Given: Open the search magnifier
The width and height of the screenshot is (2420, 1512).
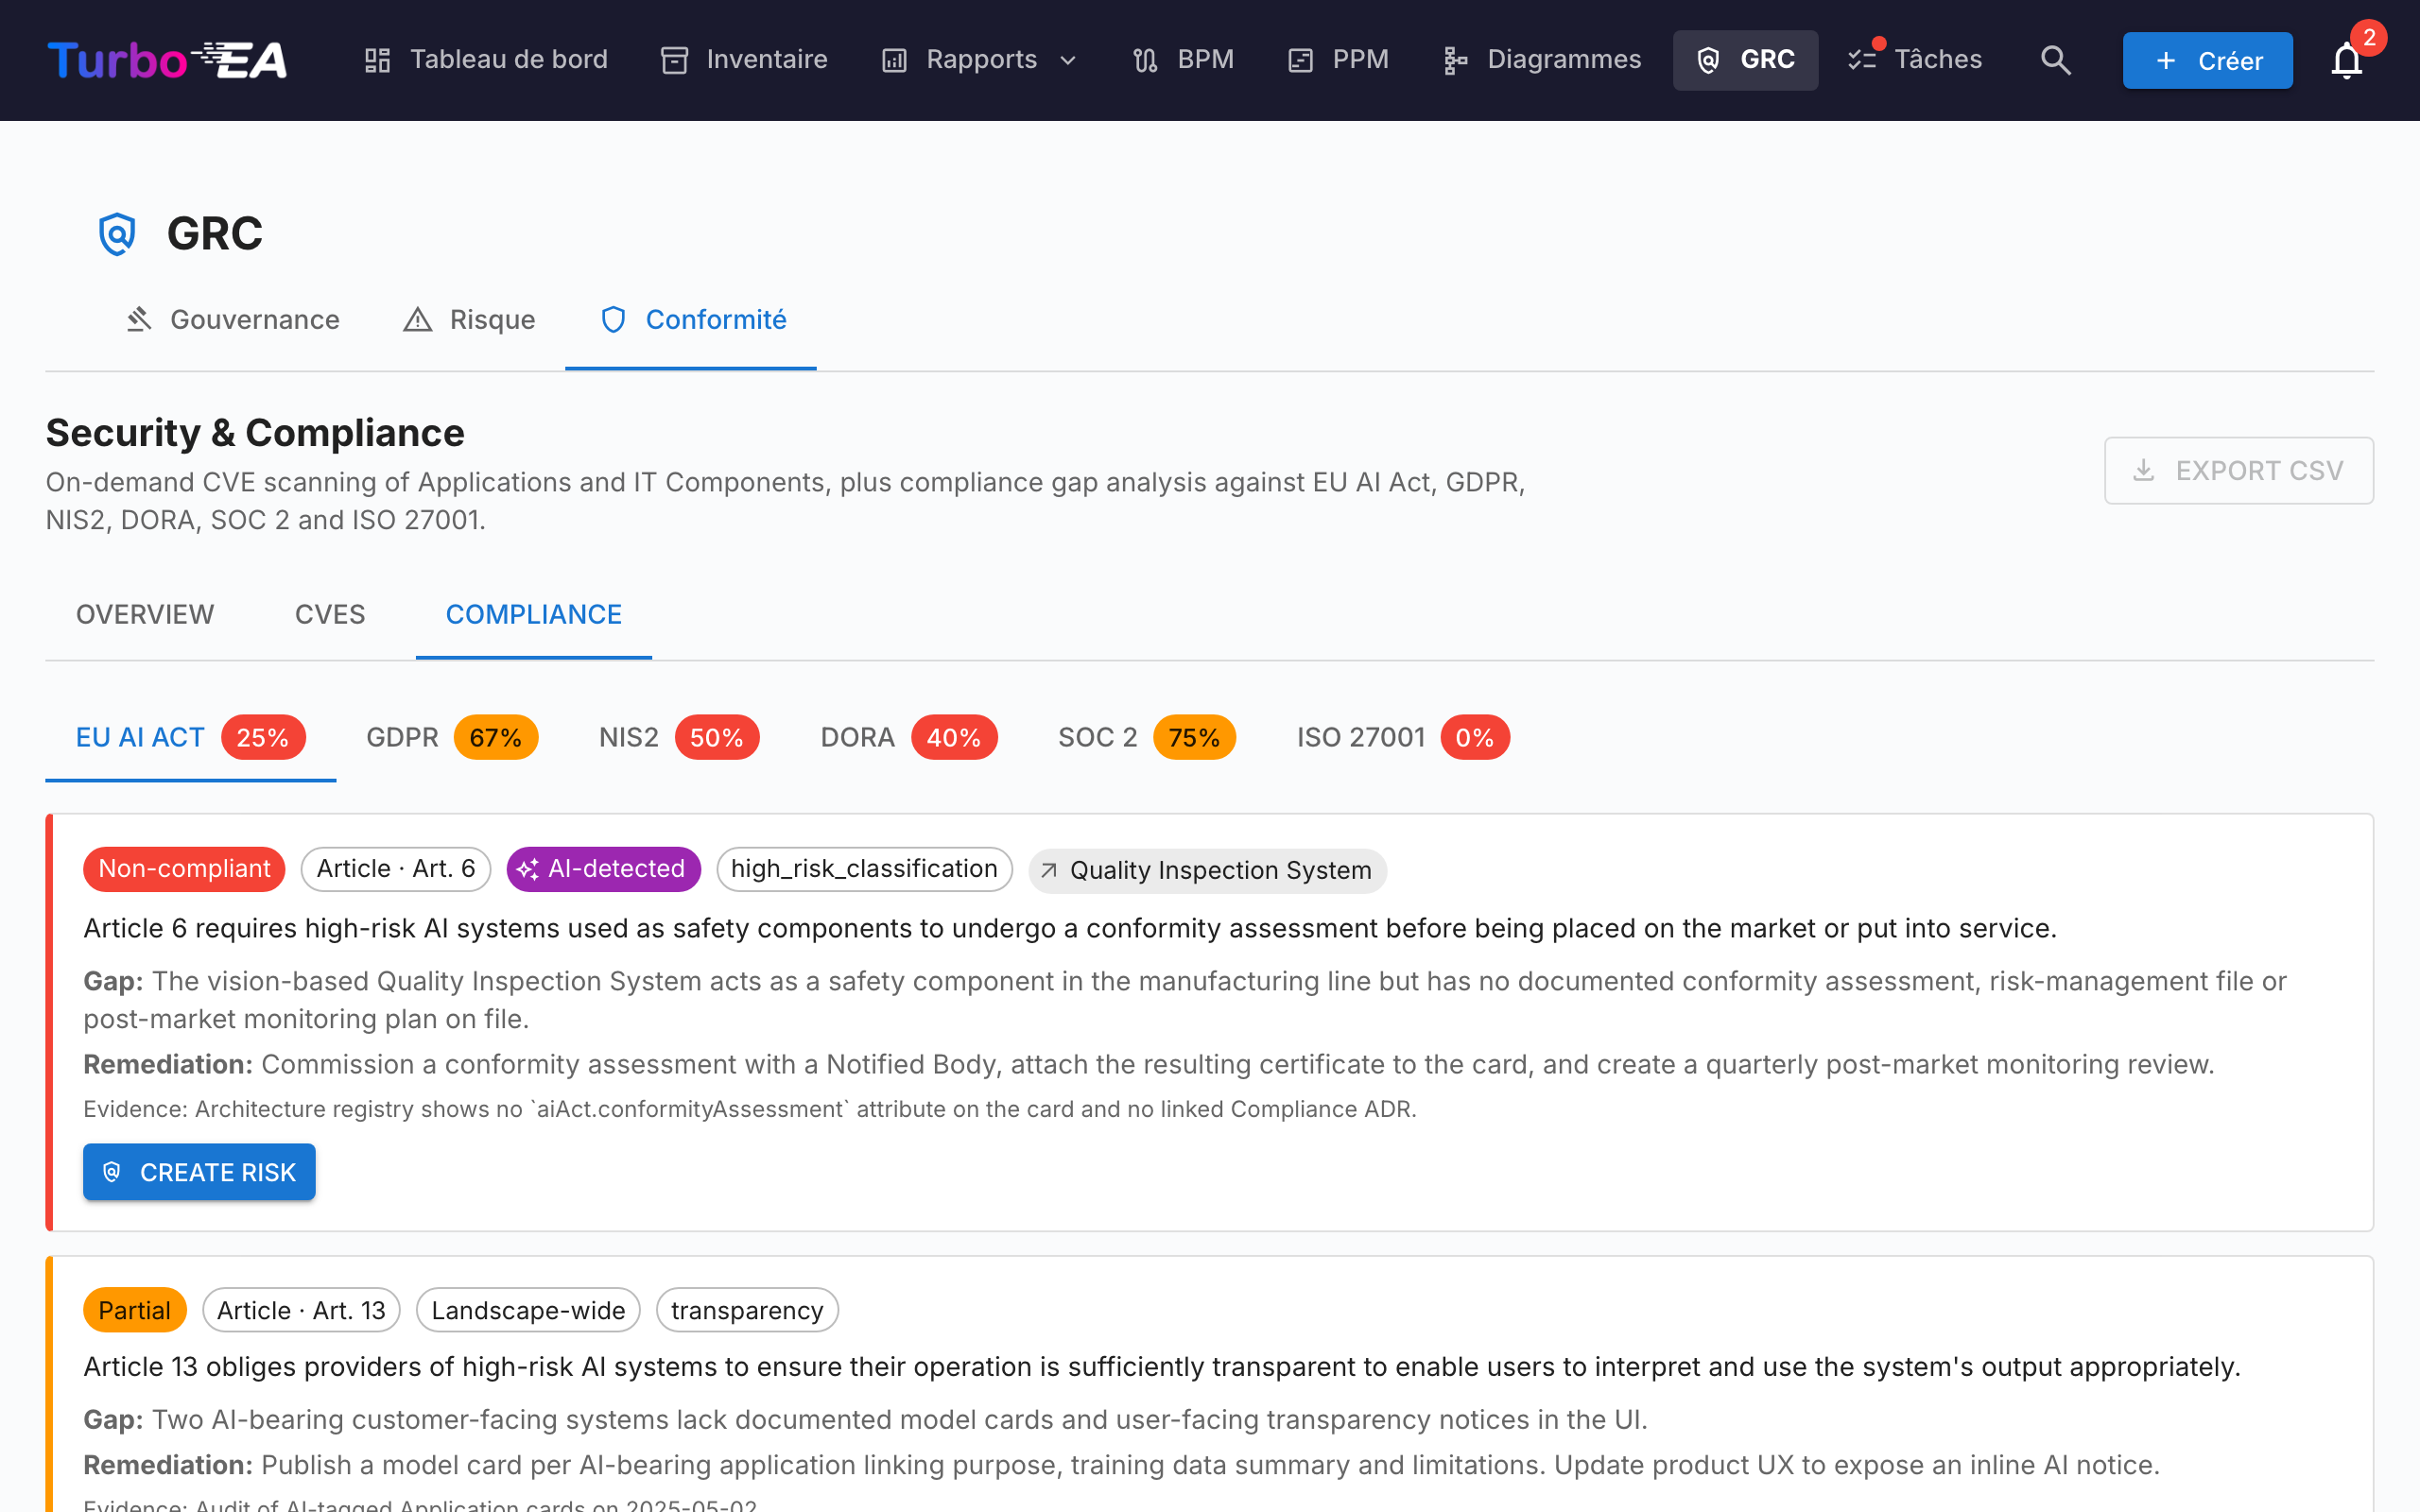Looking at the screenshot, I should [2055, 60].
